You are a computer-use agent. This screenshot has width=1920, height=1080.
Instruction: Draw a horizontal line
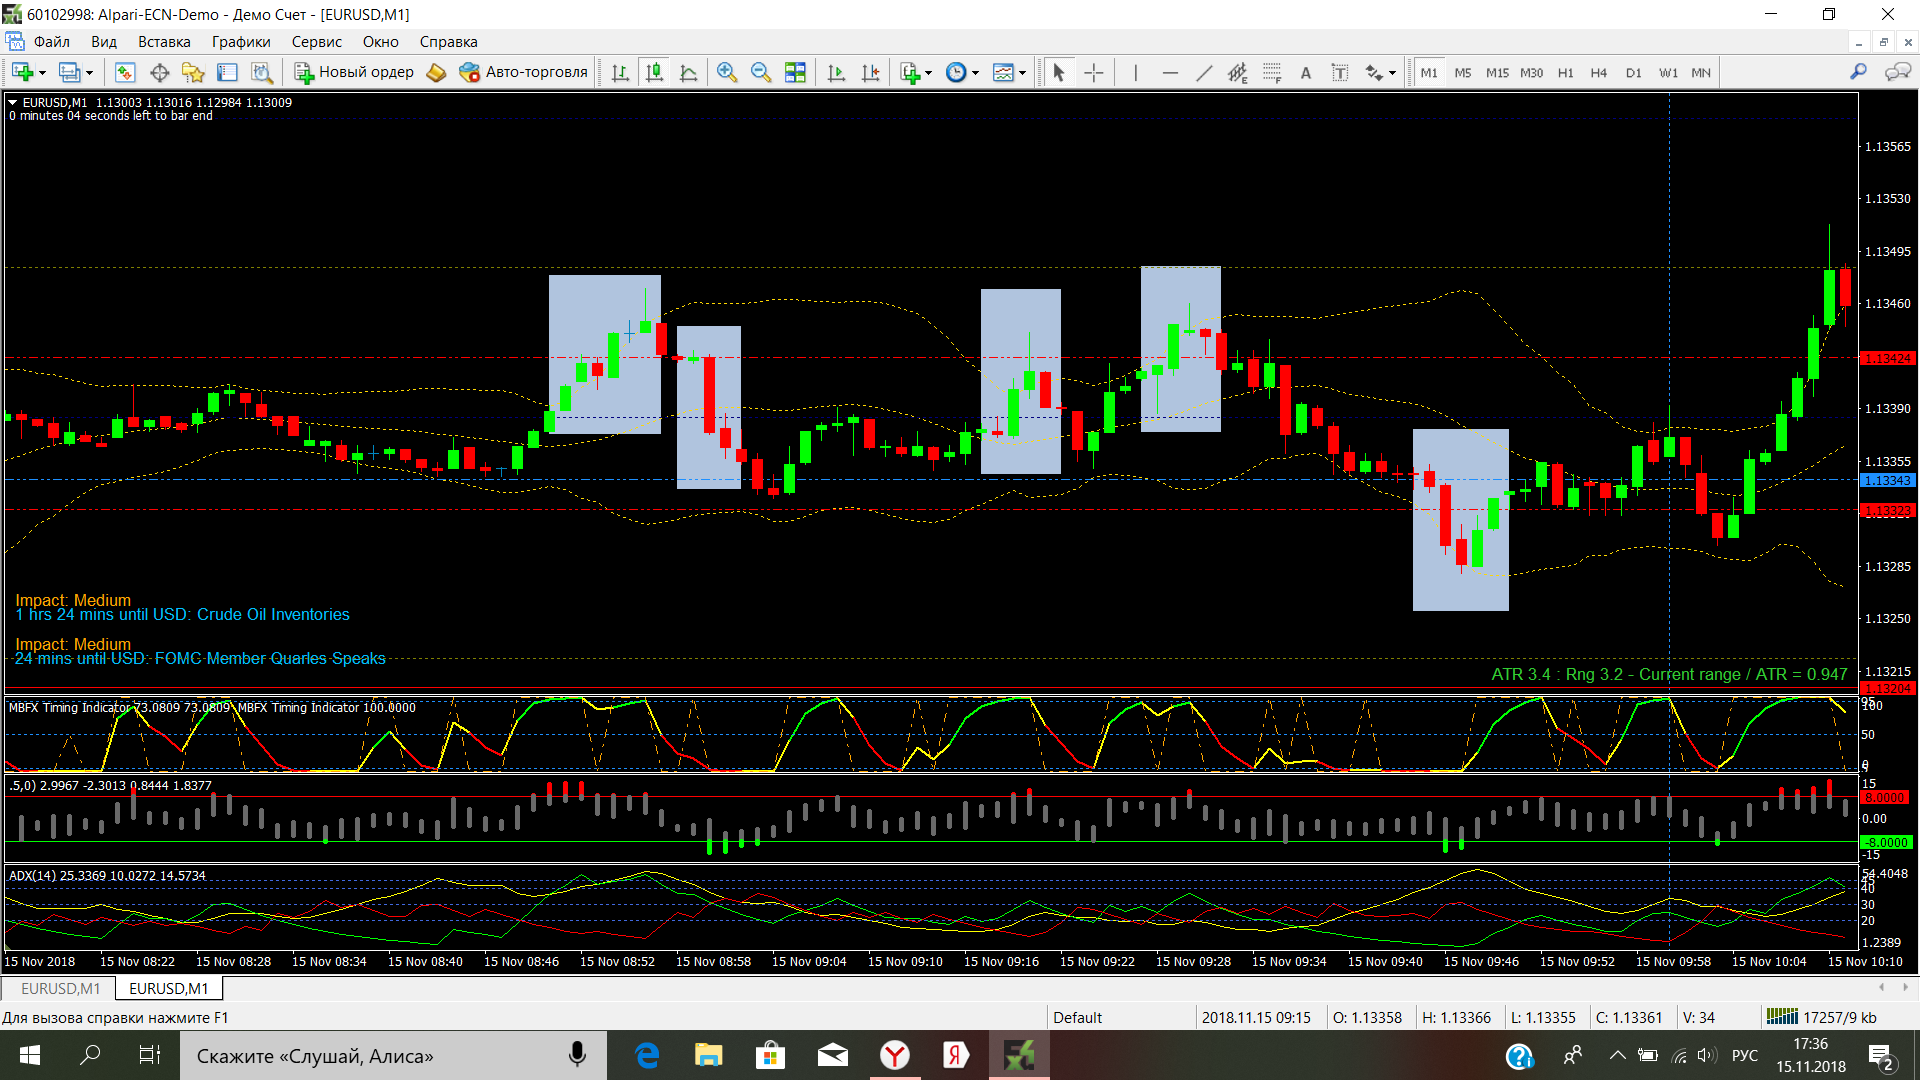click(x=1170, y=72)
